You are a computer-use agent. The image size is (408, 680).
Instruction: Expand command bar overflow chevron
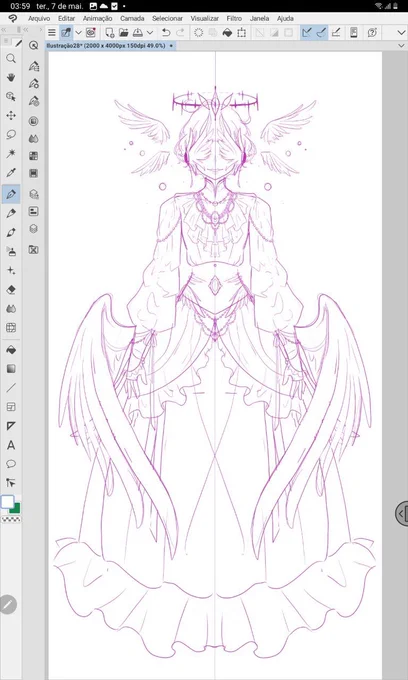(x=401, y=32)
